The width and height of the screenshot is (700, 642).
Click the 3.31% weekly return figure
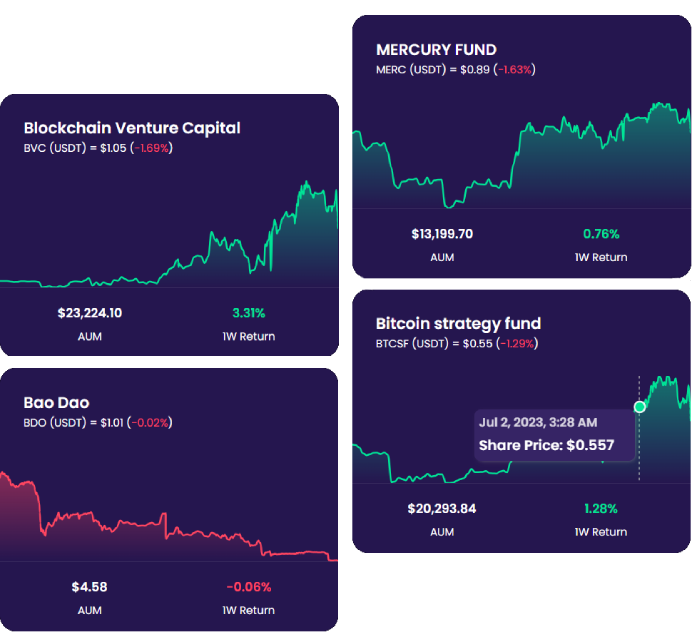click(x=248, y=313)
